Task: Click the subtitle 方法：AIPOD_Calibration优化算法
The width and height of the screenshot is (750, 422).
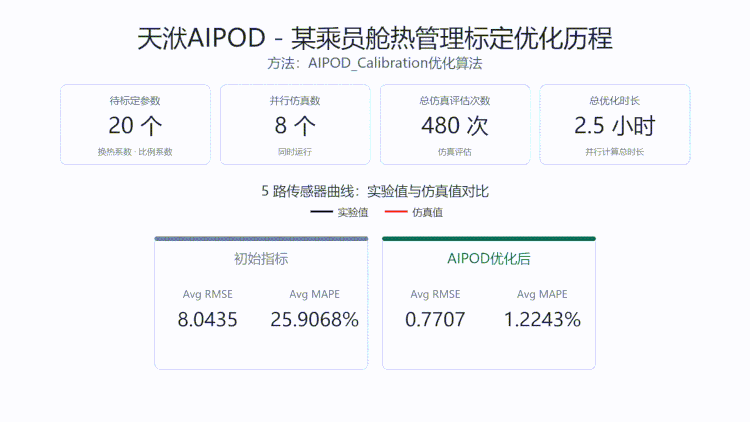Action: coord(375,63)
